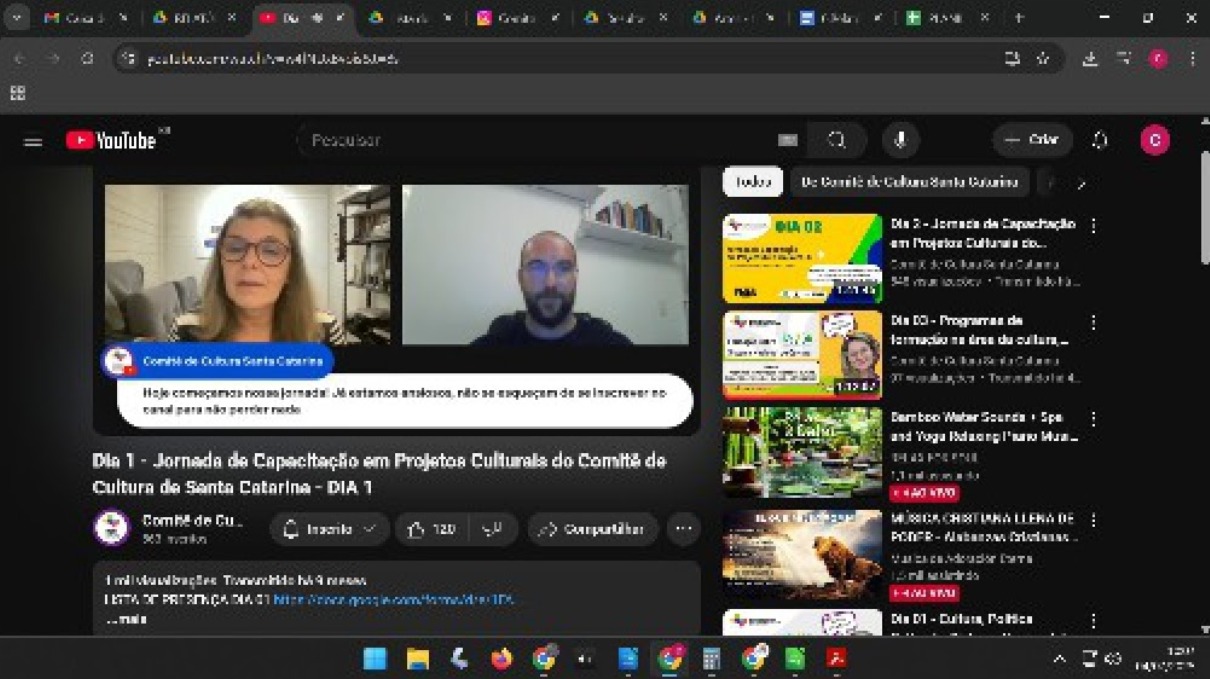The width and height of the screenshot is (1210, 679).
Task: Open the on-screen keyboard icon in search bar
Action: click(788, 141)
